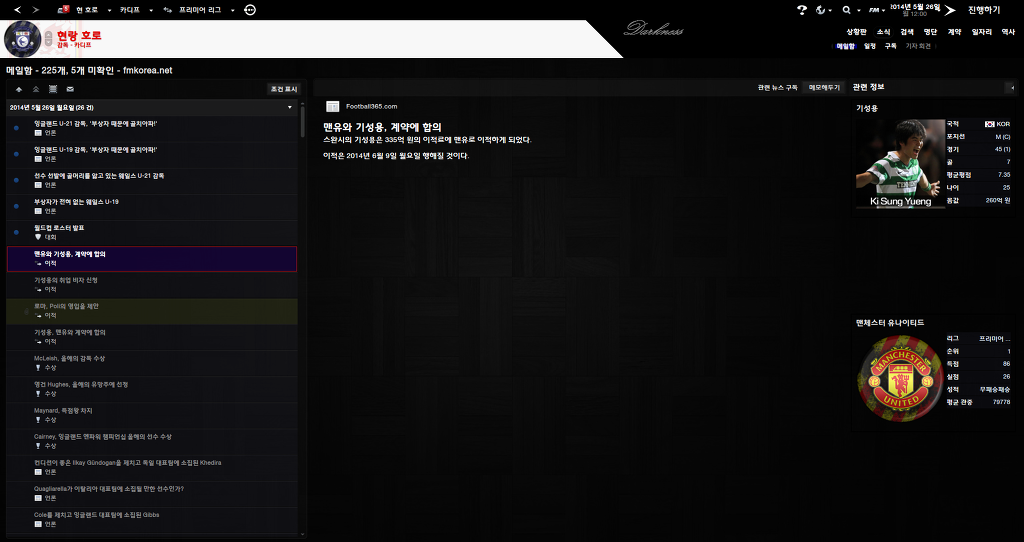Open mail 잉글랜드 U-19 감독 부상자 때문에 골치아파
The width and height of the screenshot is (1024, 542).
(152, 154)
